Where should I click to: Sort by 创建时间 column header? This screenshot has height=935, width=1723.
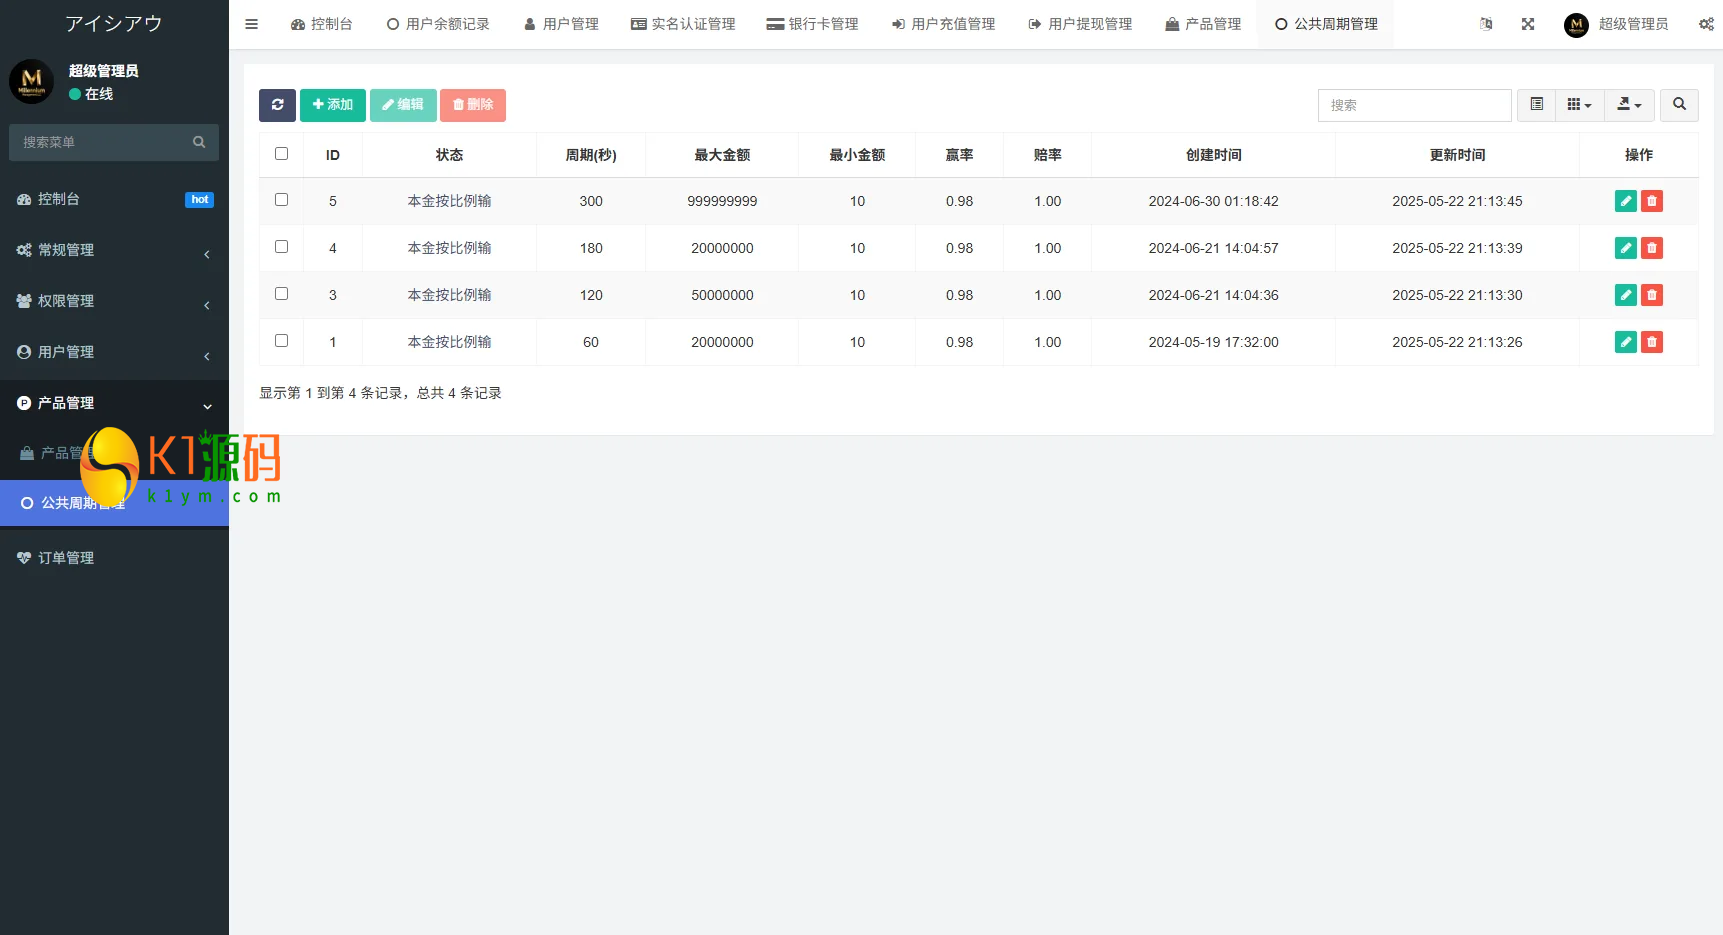tap(1214, 155)
